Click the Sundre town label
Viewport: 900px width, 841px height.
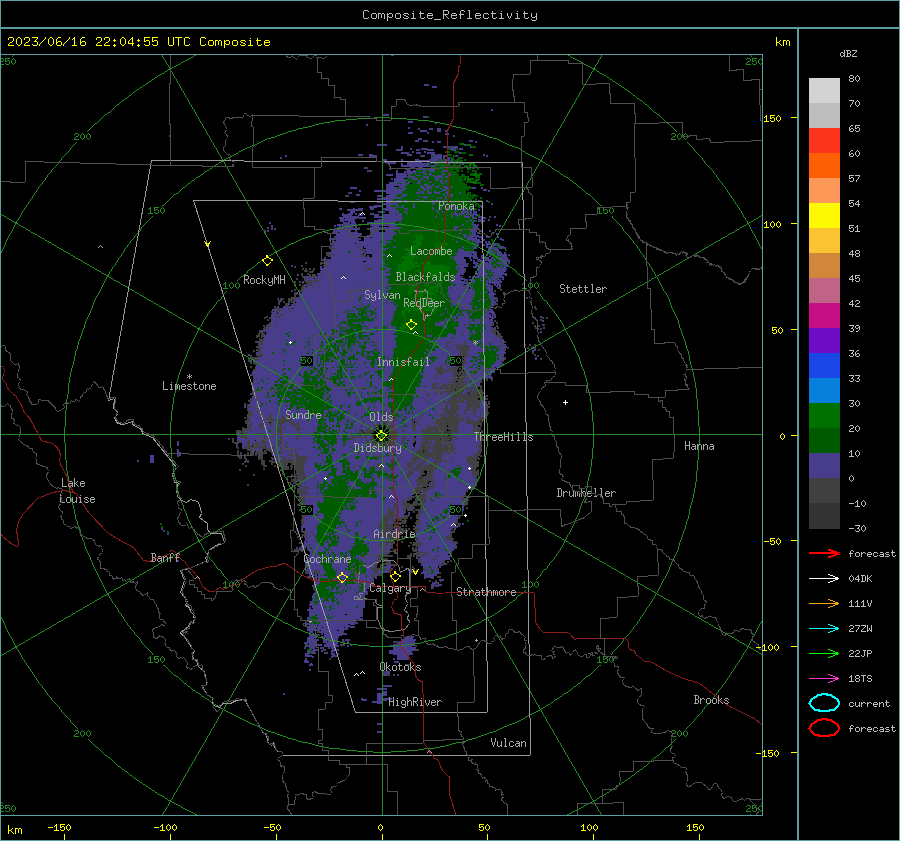point(304,414)
